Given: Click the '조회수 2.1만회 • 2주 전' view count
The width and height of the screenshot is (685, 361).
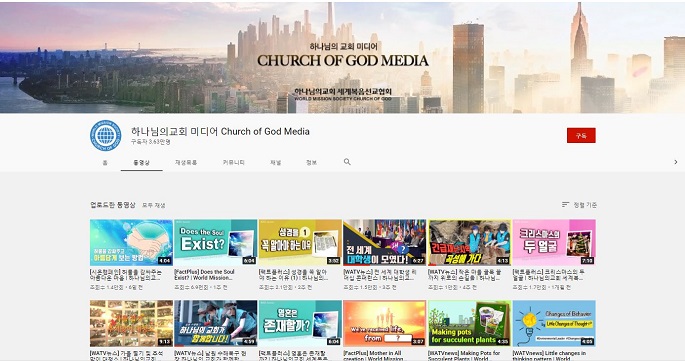Looking at the screenshot, I should click(x=285, y=288).
